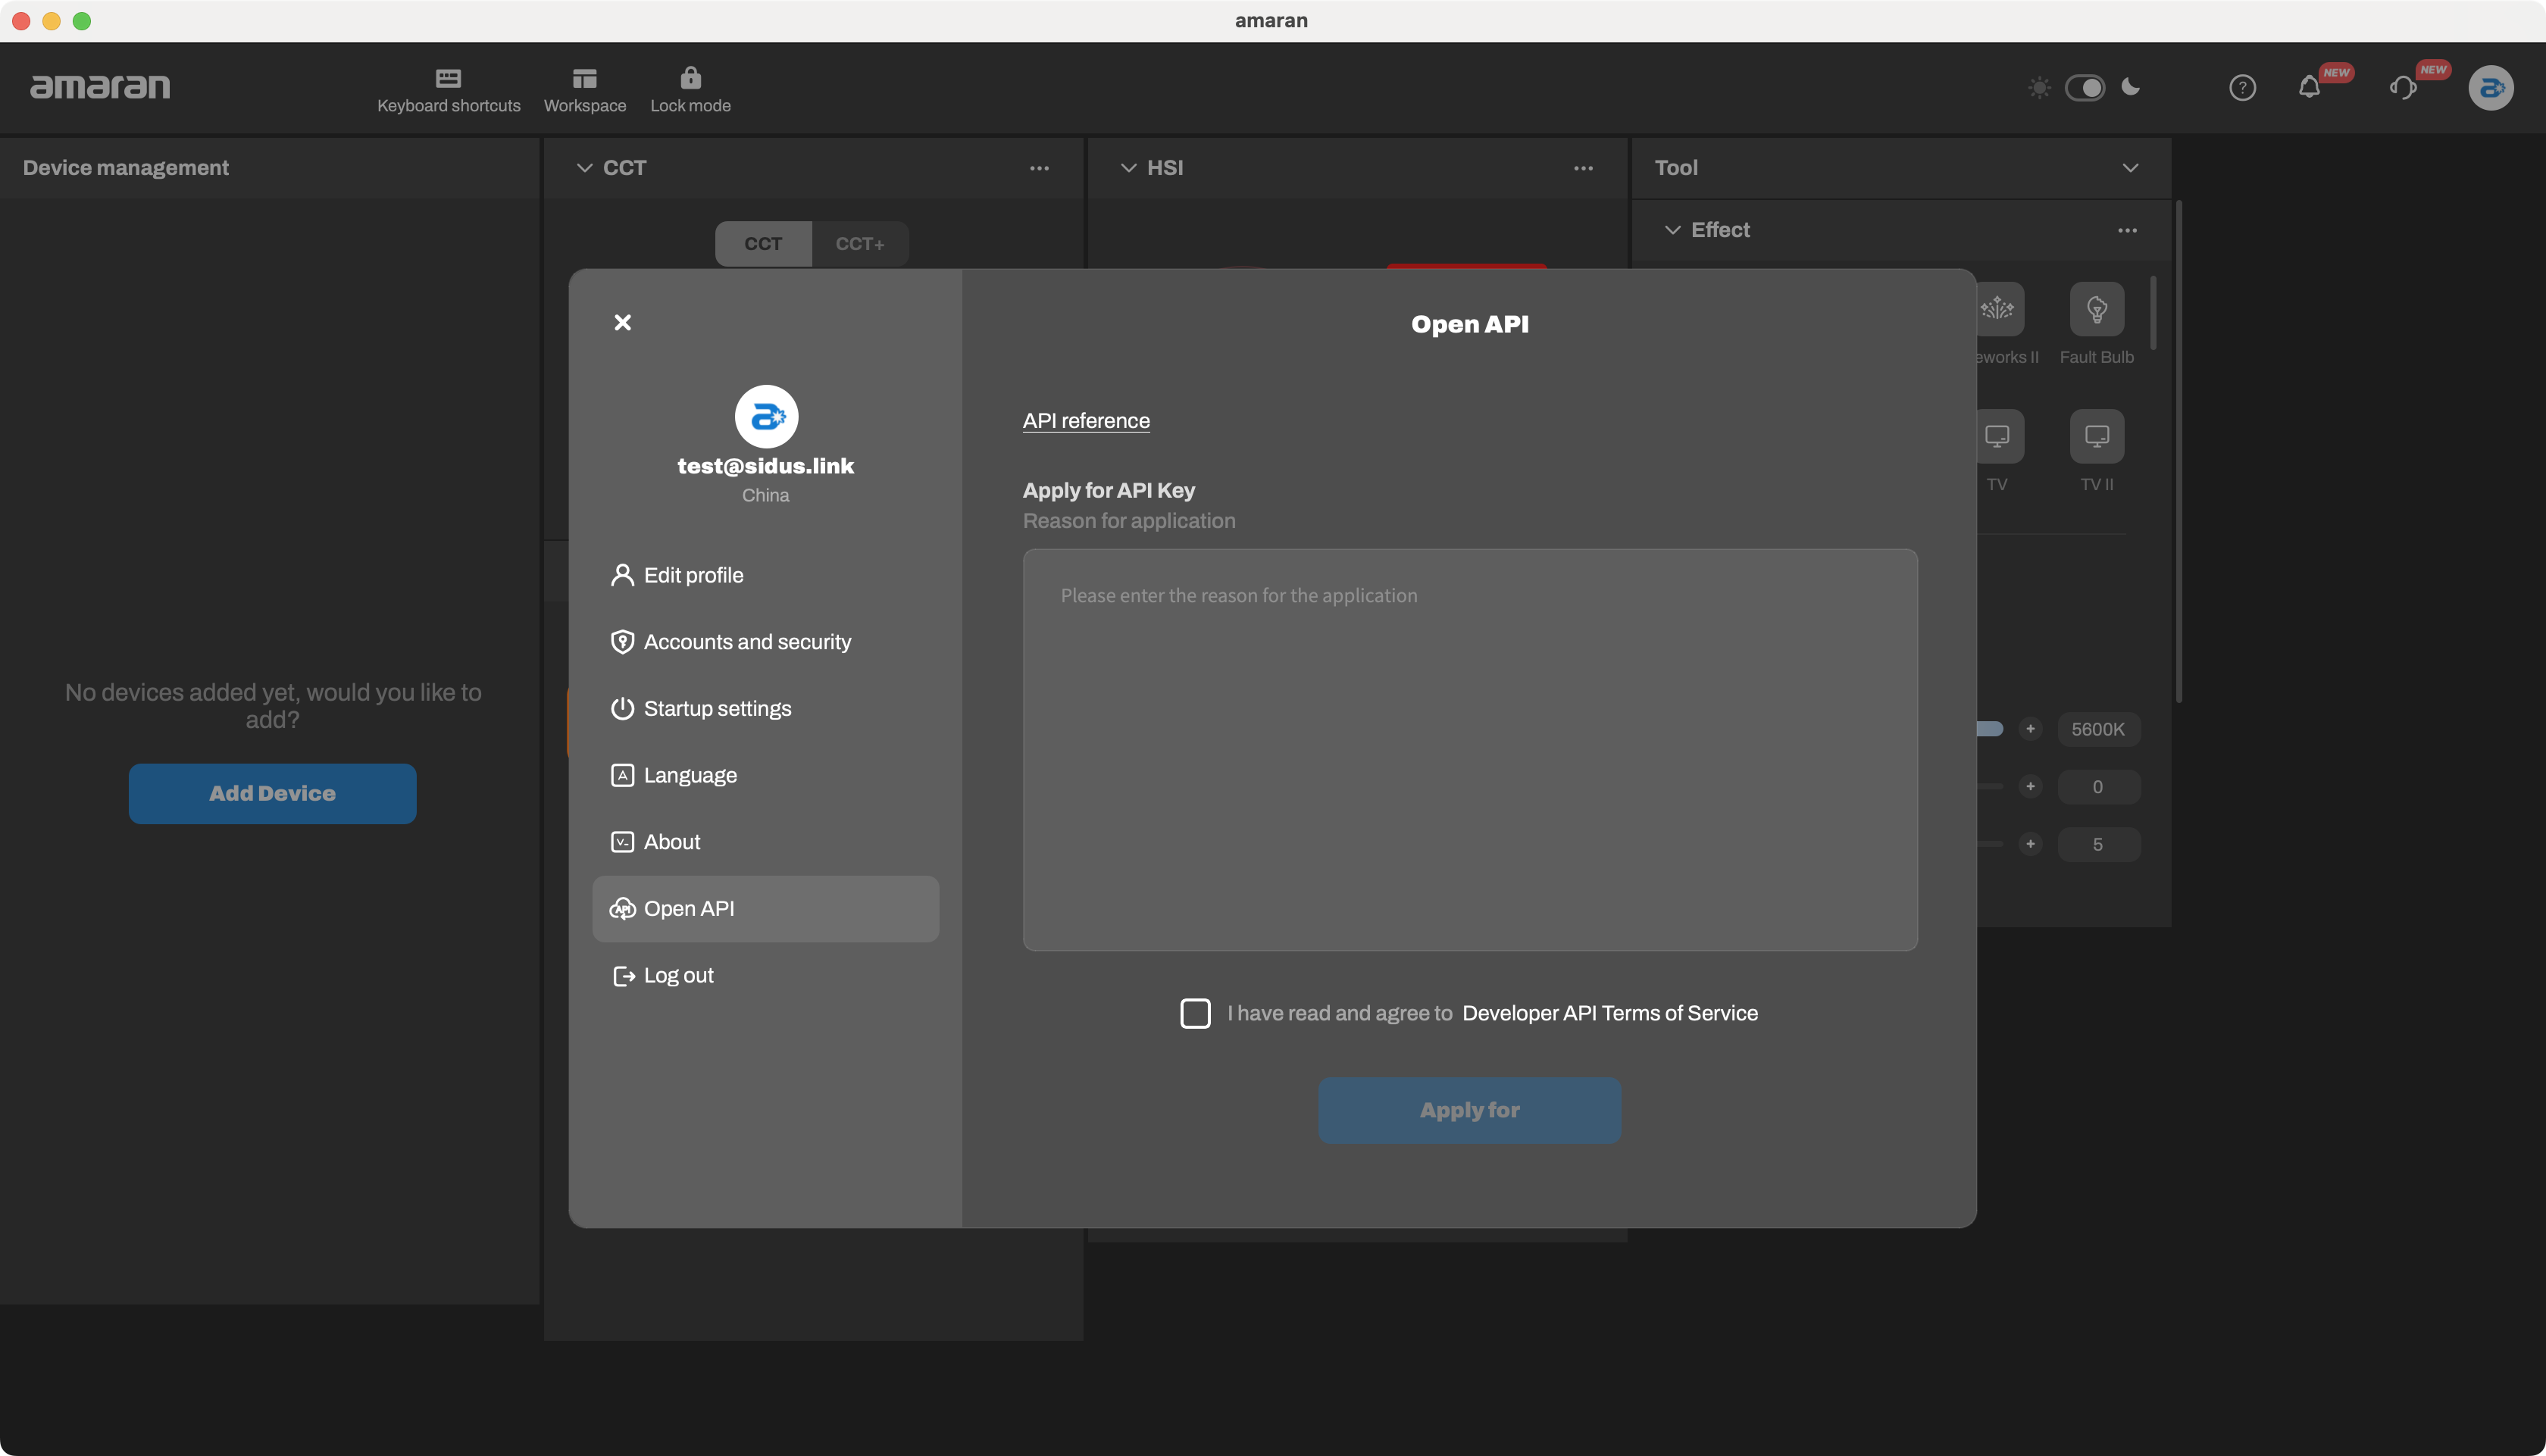Switch to the CCT mode tab

[x=763, y=244]
